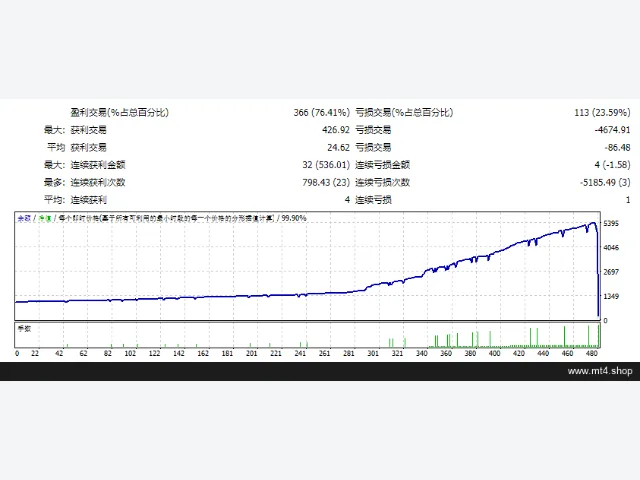Viewport: 640px width, 480px height.
Task: Click the 连续获利金额 label
Action: (x=98, y=165)
